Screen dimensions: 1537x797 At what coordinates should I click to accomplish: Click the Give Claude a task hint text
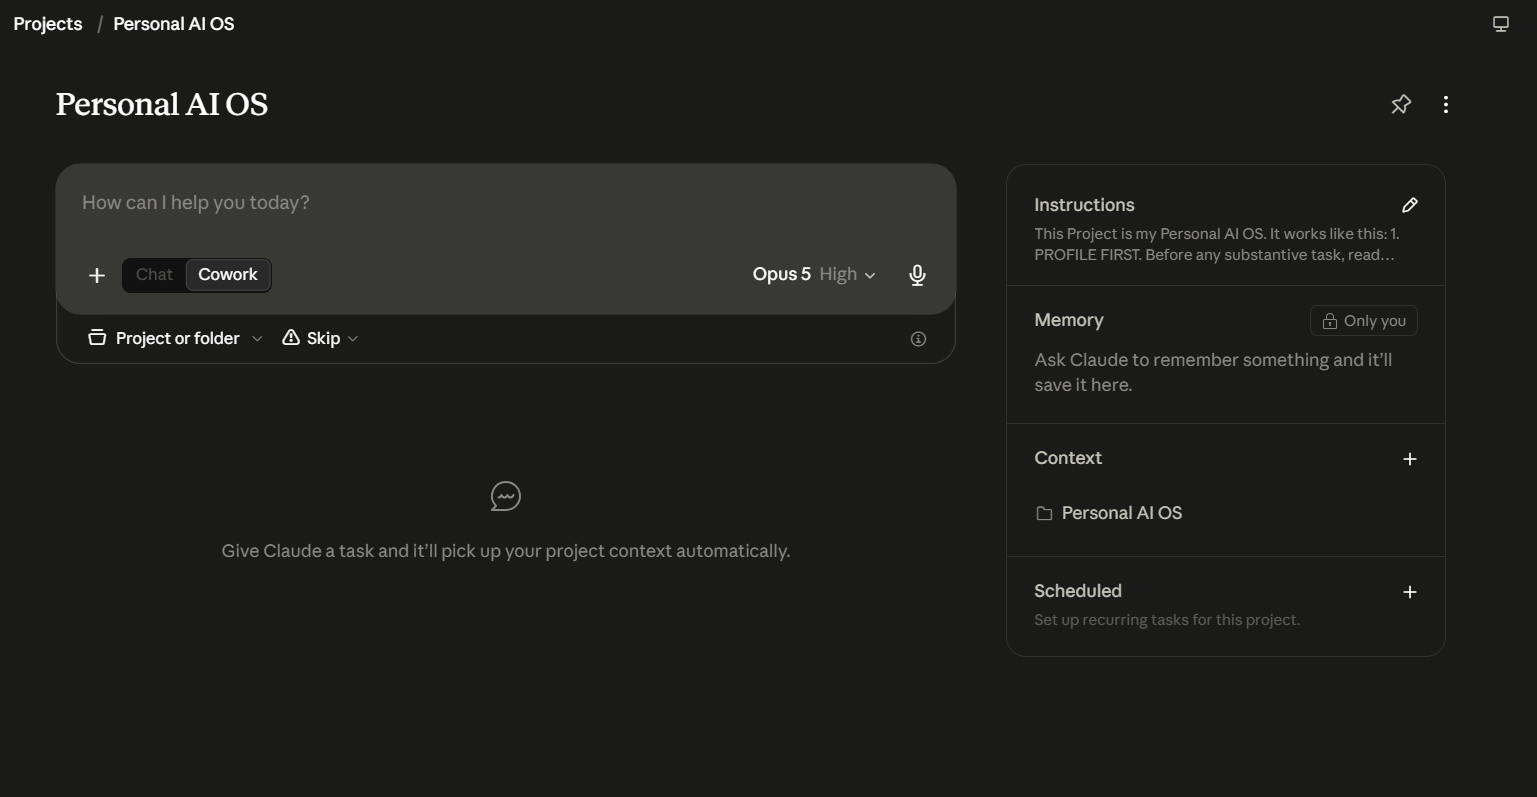[506, 551]
